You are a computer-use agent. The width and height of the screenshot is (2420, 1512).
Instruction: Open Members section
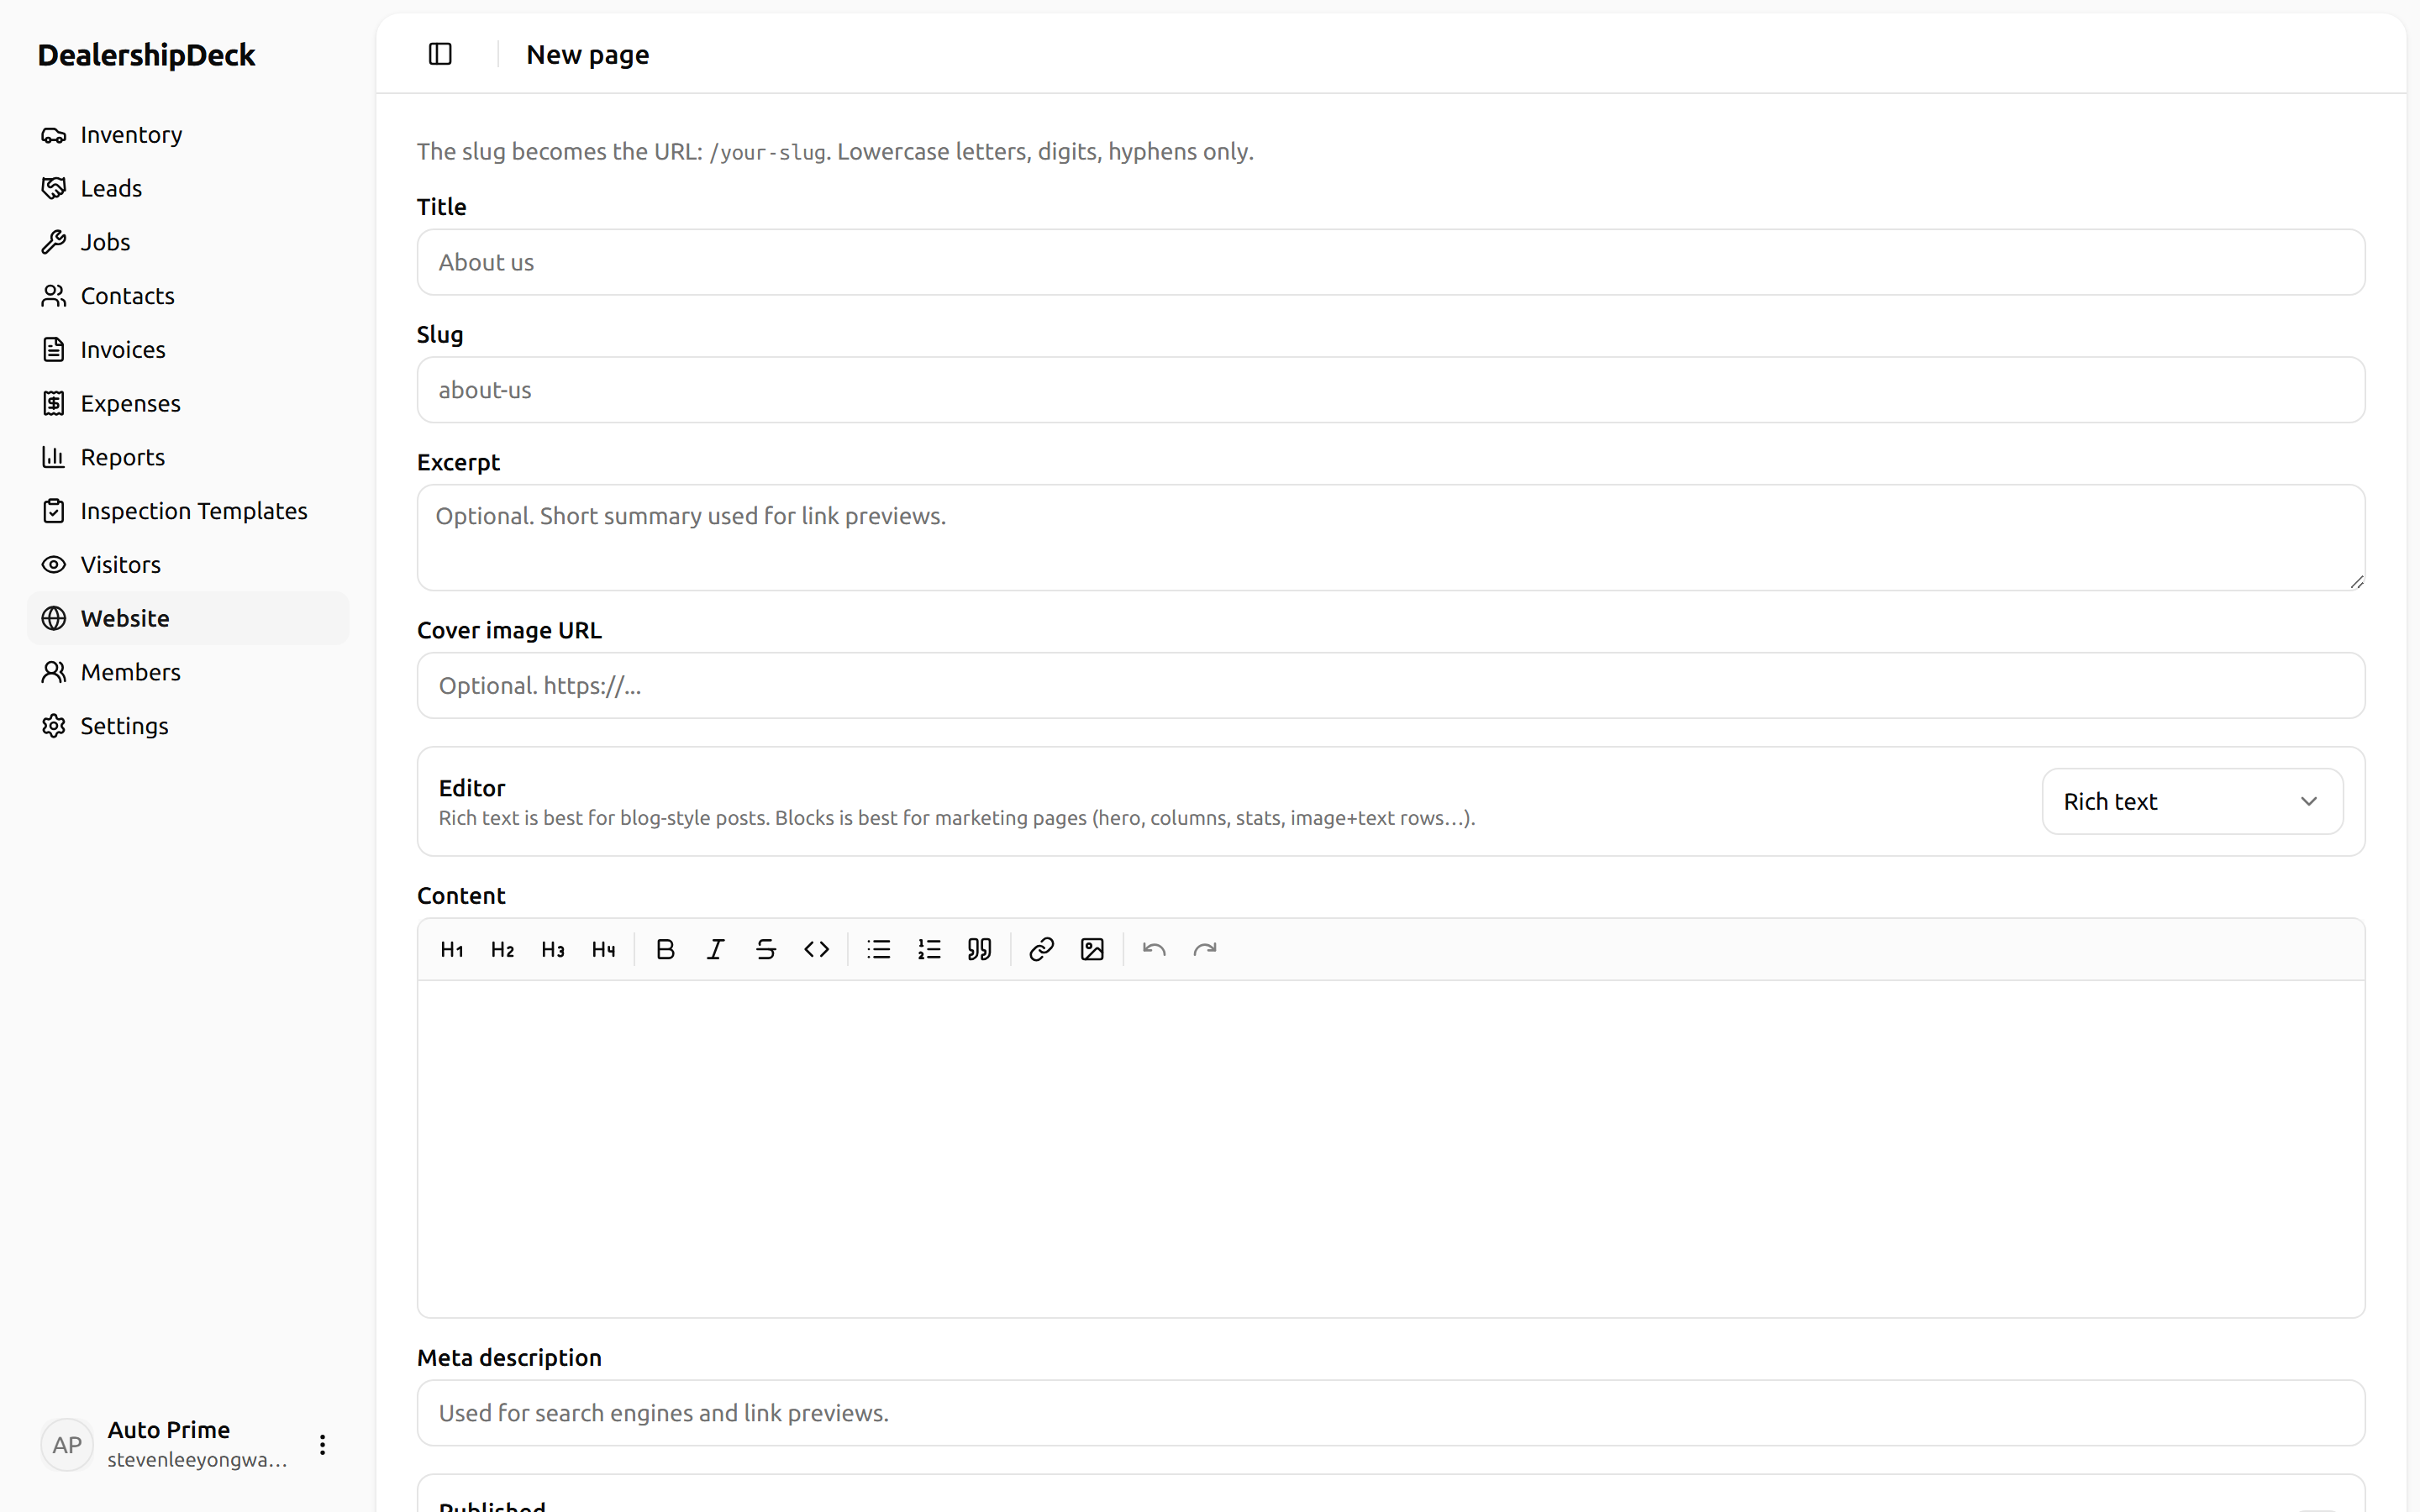[188, 672]
